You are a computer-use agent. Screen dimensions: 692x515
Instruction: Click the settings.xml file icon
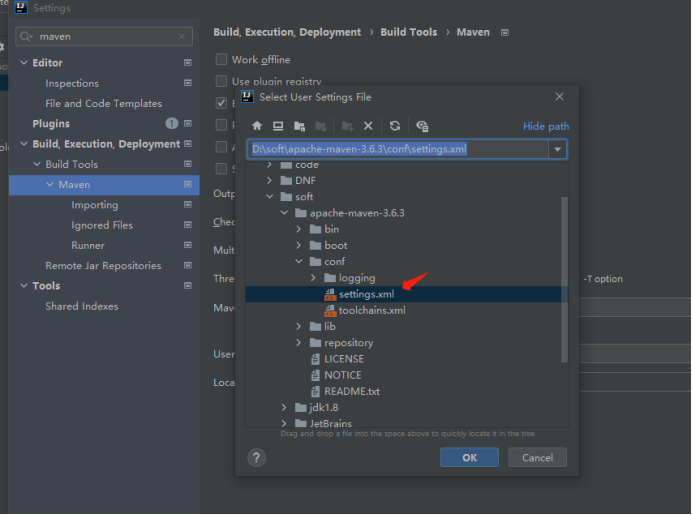tap(330, 294)
